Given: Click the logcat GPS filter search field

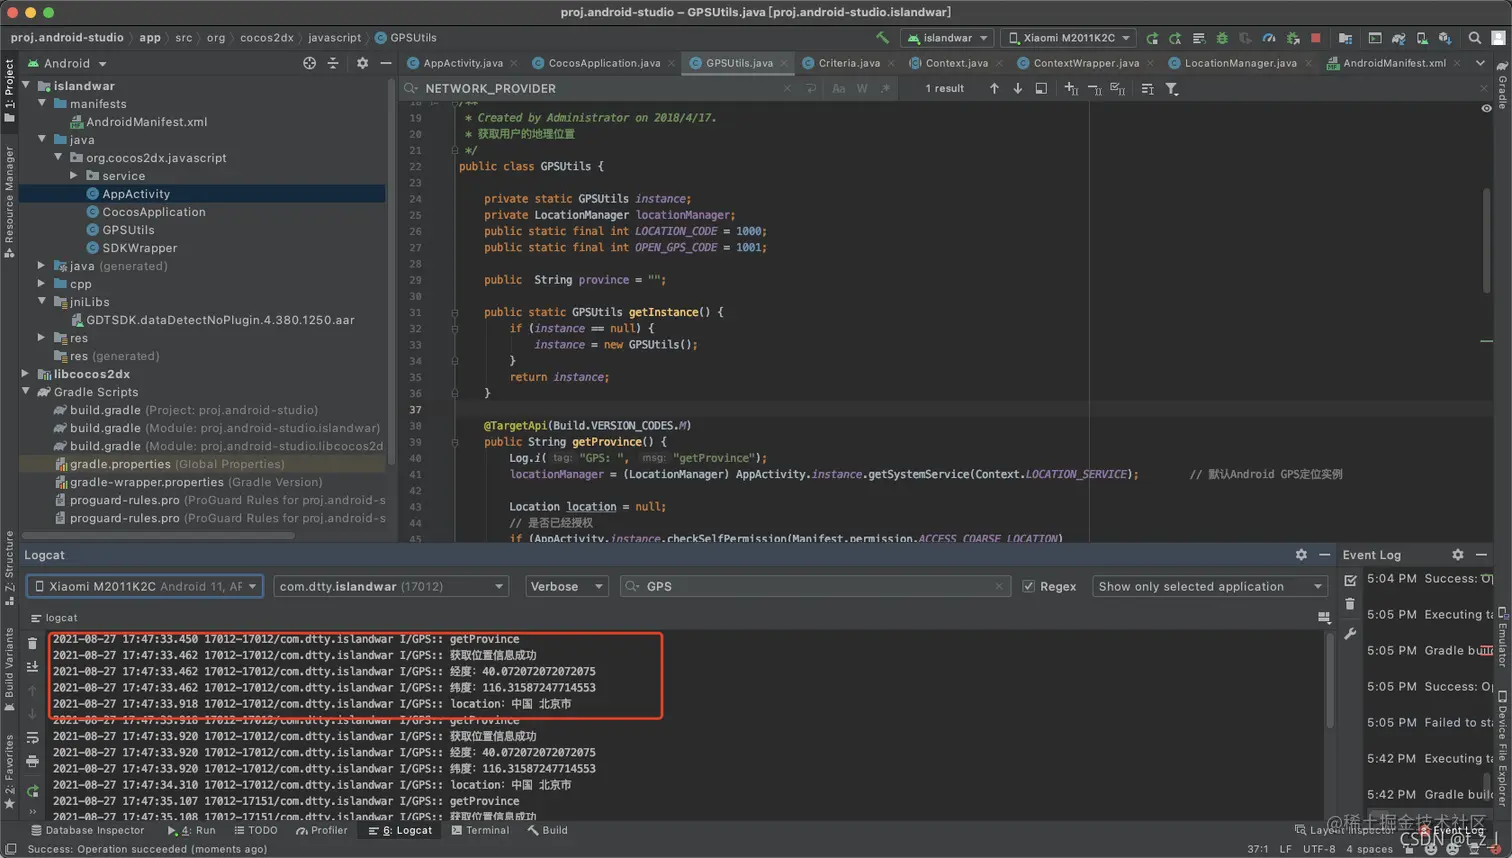Looking at the screenshot, I should pos(815,586).
